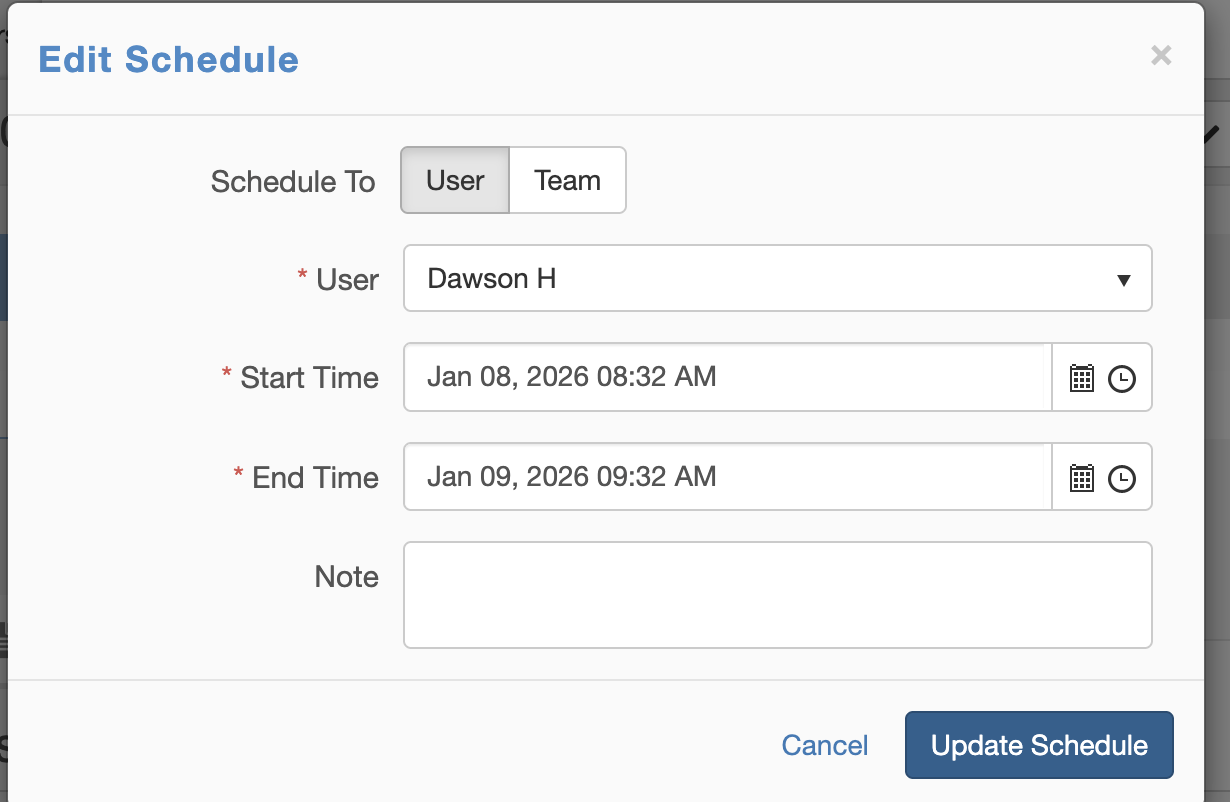This screenshot has width=1230, height=802.
Task: Click the Schedule To label
Action: point(293,182)
